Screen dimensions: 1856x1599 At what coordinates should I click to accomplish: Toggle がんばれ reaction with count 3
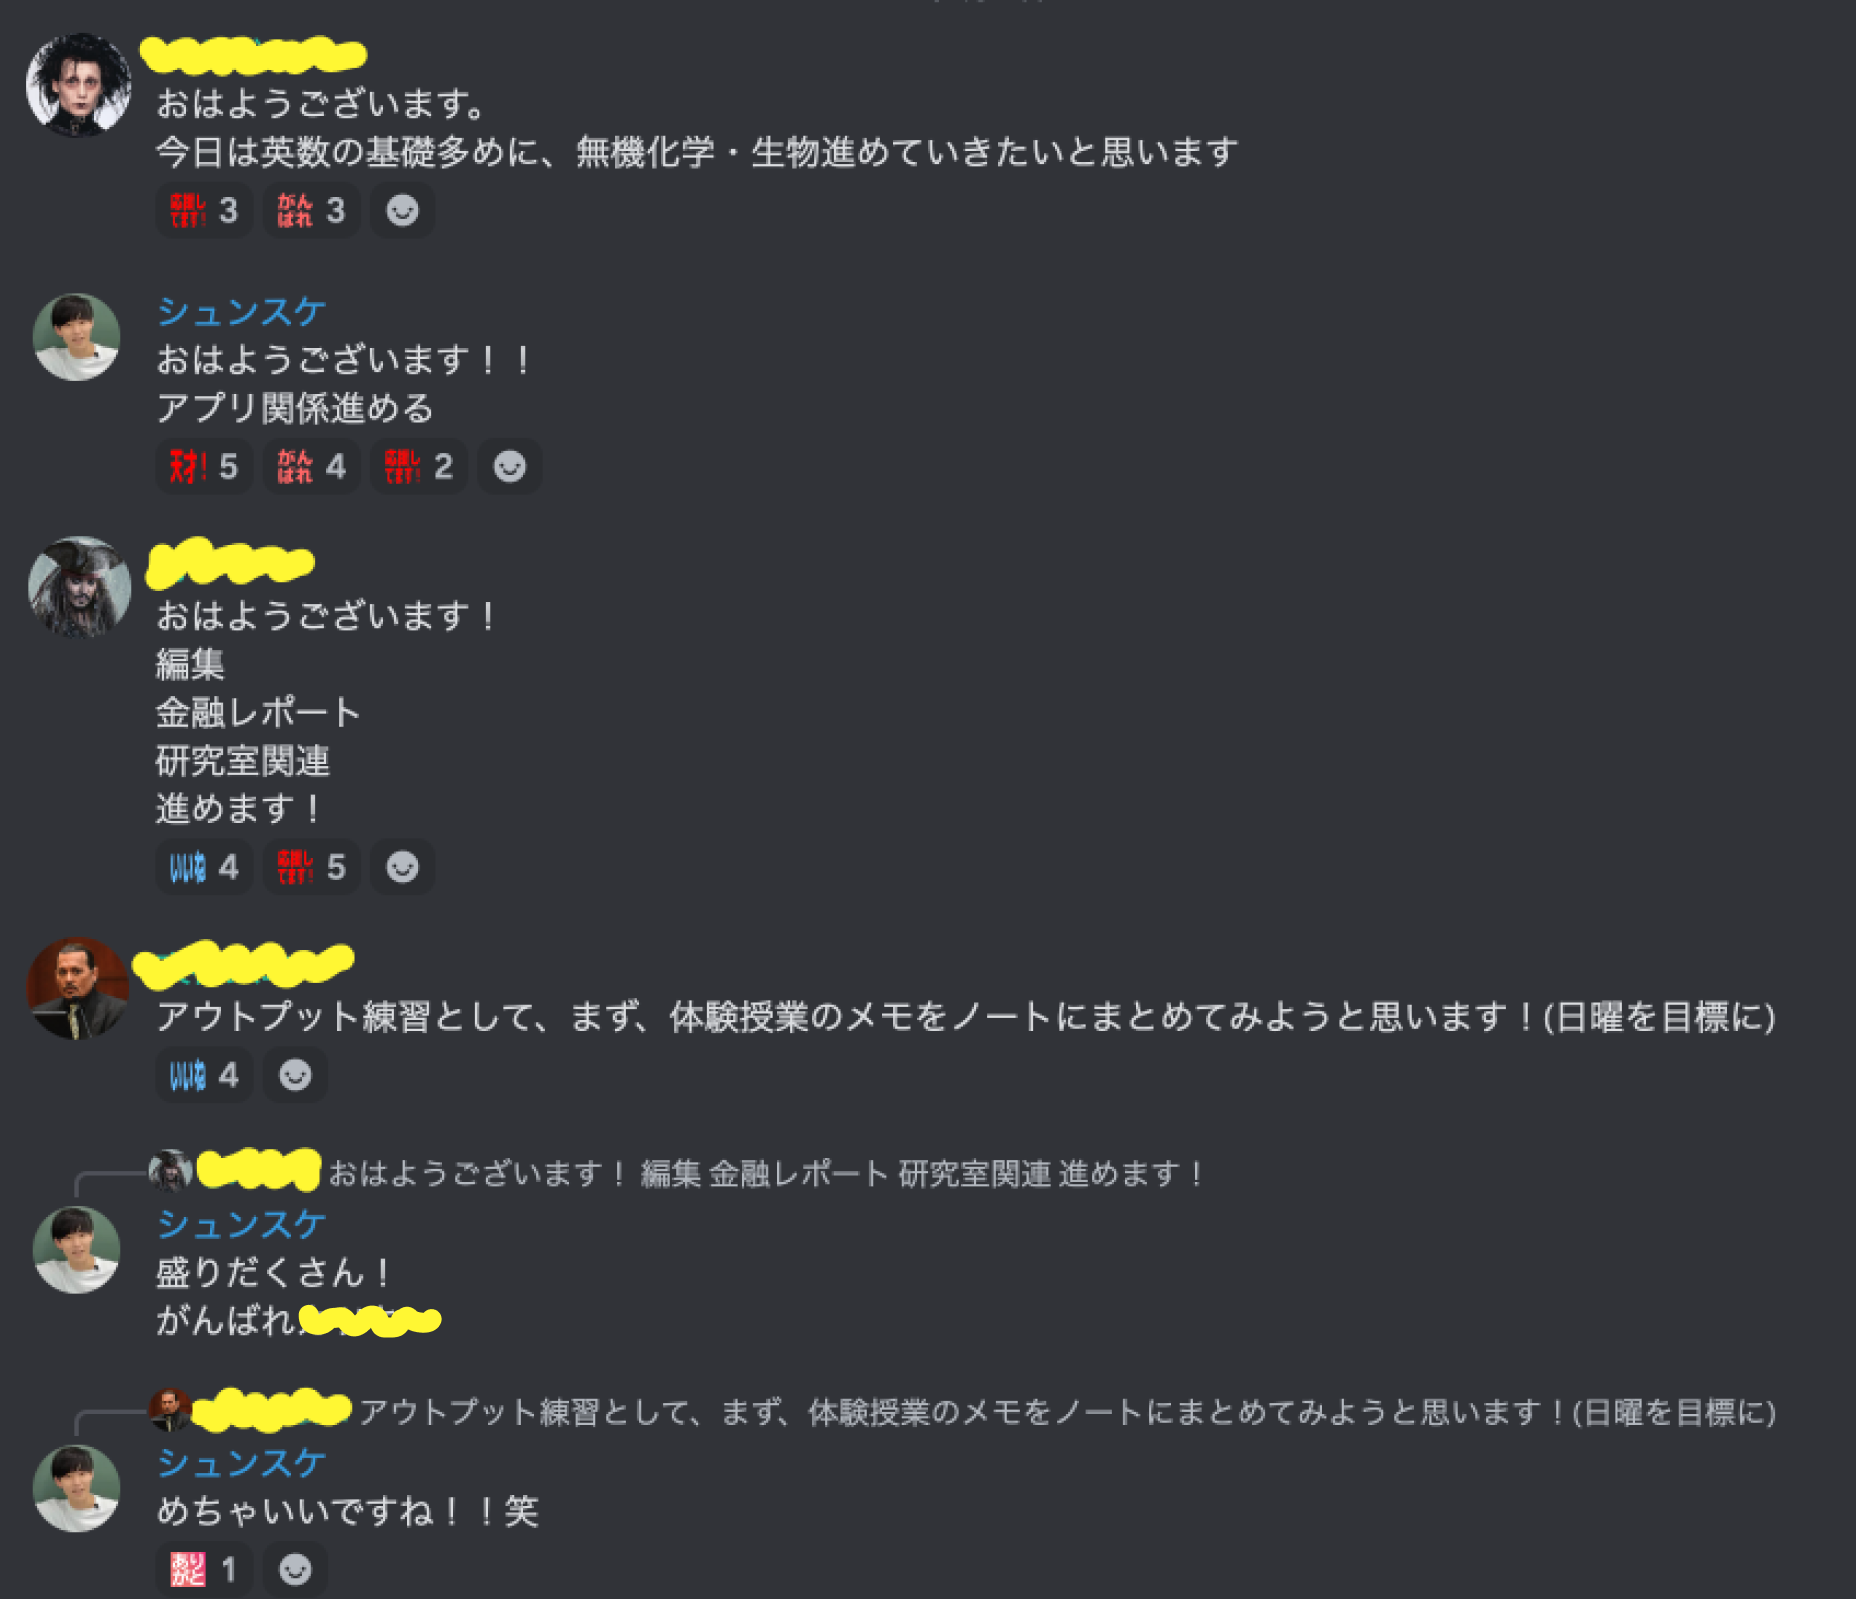pos(311,210)
